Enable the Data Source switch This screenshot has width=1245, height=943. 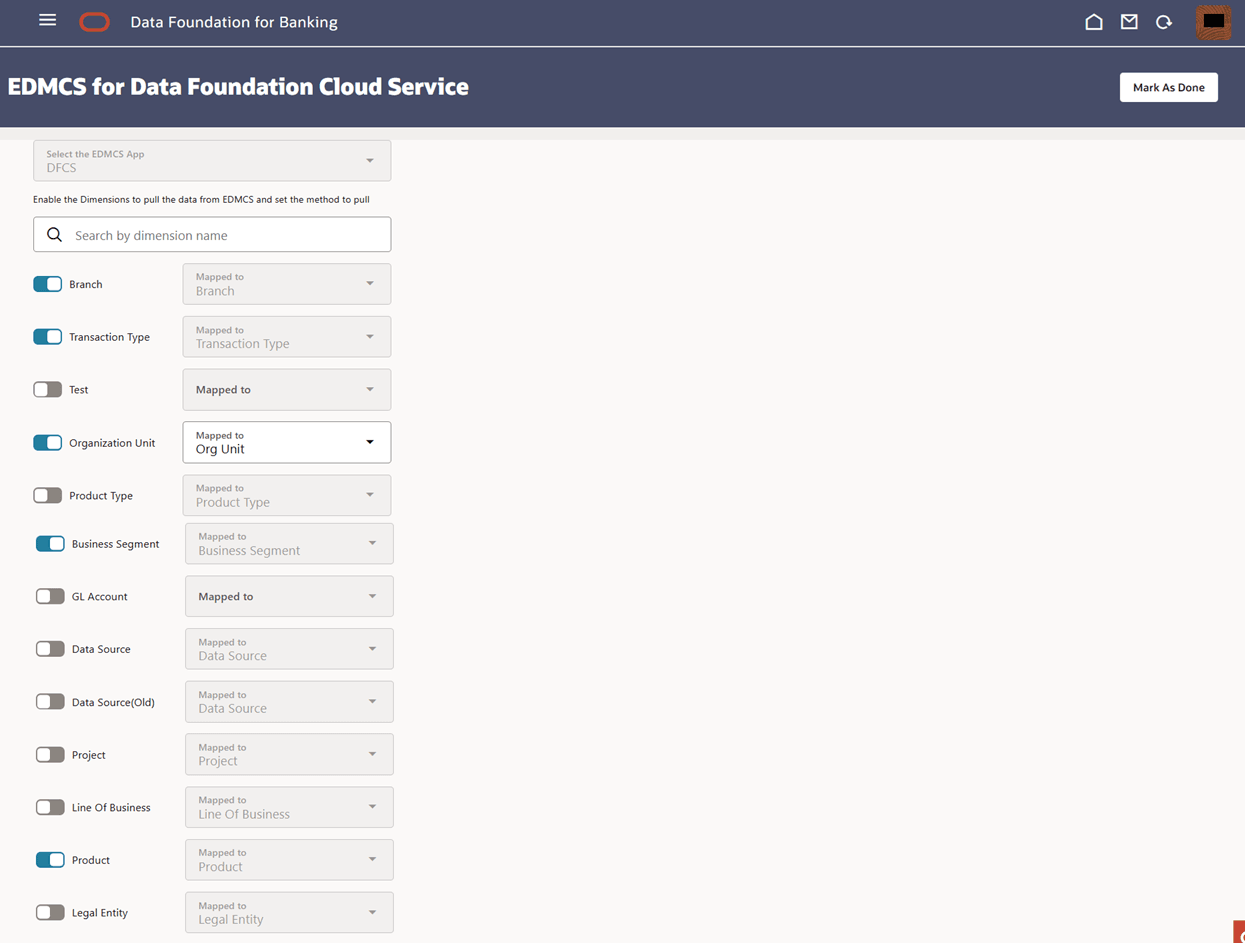tap(50, 649)
